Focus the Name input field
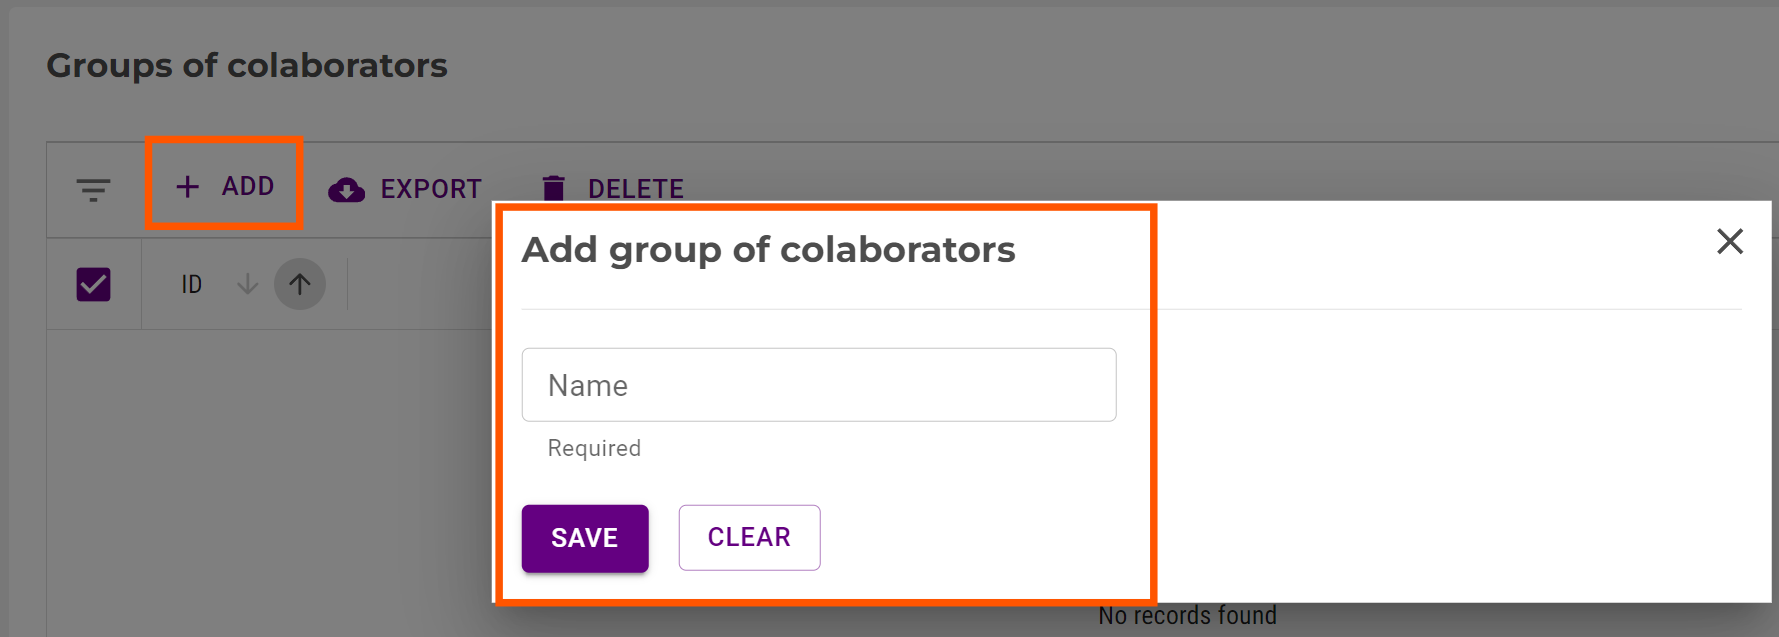 click(818, 385)
